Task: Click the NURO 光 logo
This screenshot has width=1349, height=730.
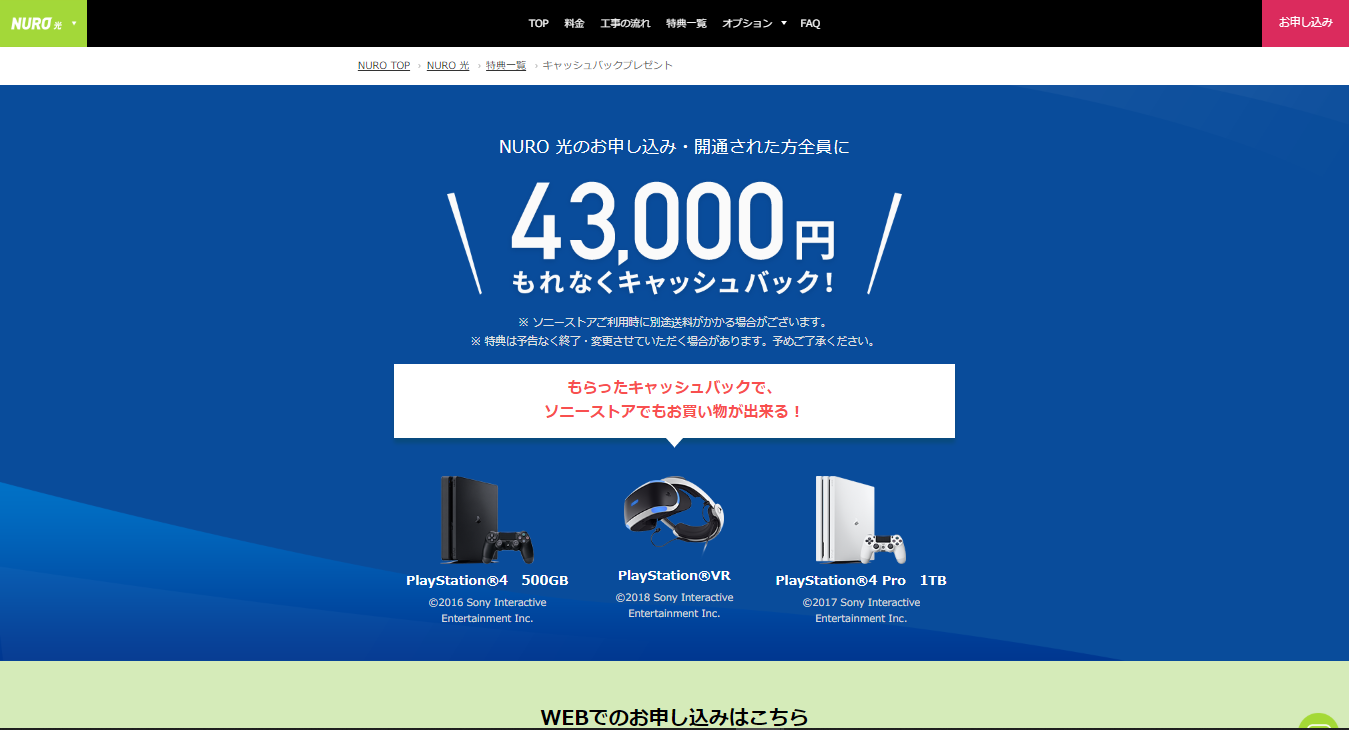Action: coord(36,23)
